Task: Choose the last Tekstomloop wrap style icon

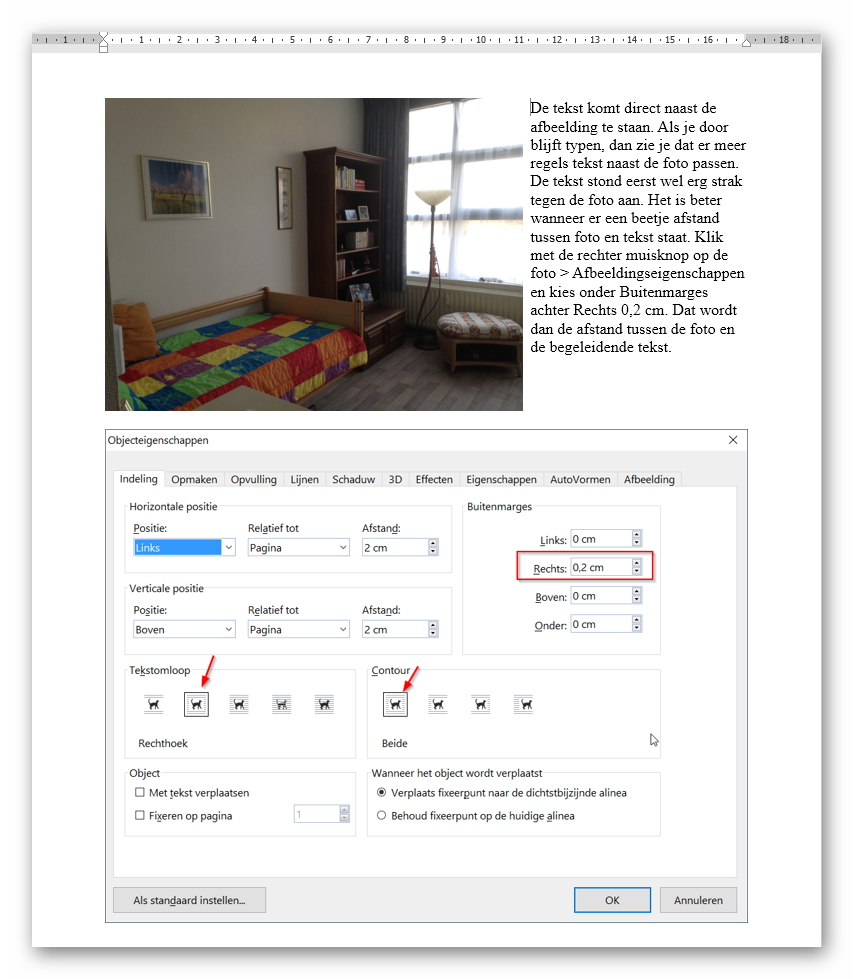Action: pyautogui.click(x=323, y=704)
